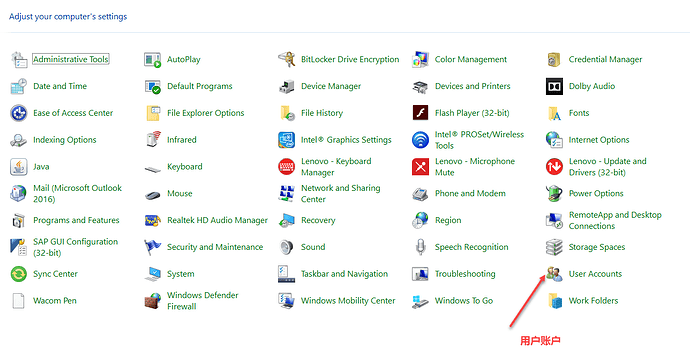Viewport: 690px width, 362px height.
Task: Click the Power Options icon
Action: [x=554, y=194]
